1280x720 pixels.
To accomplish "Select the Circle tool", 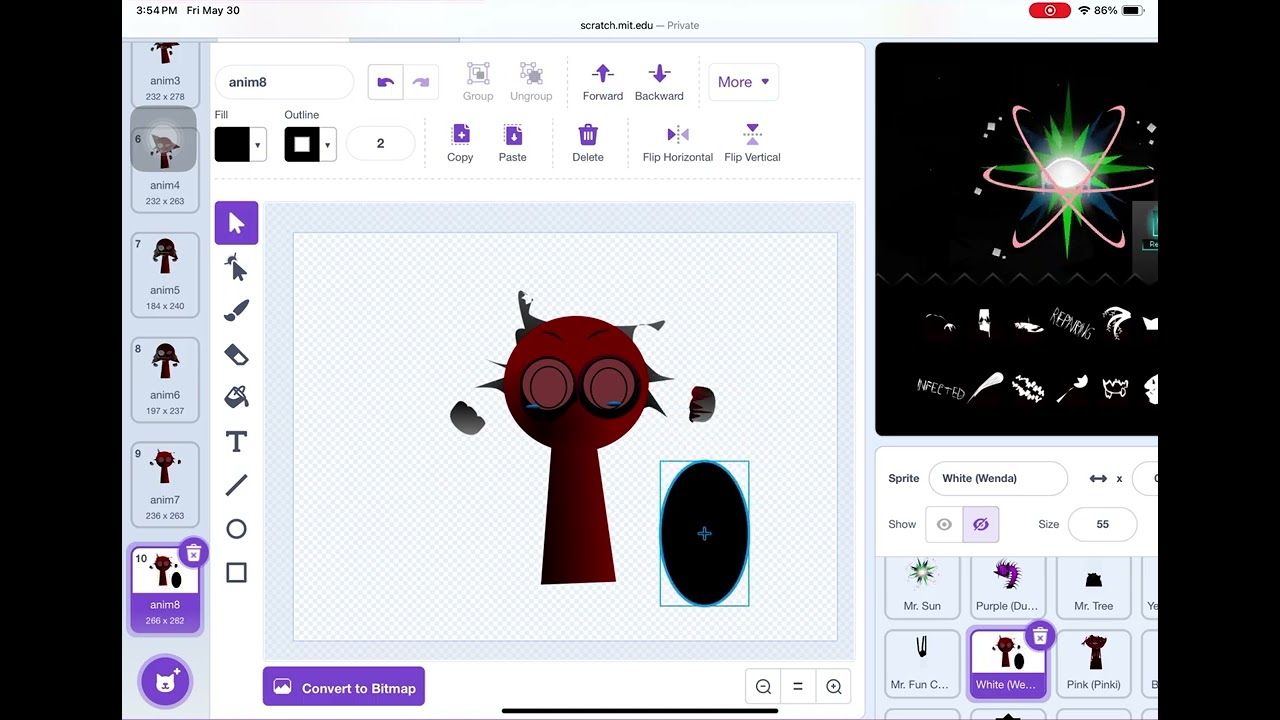I will [236, 529].
